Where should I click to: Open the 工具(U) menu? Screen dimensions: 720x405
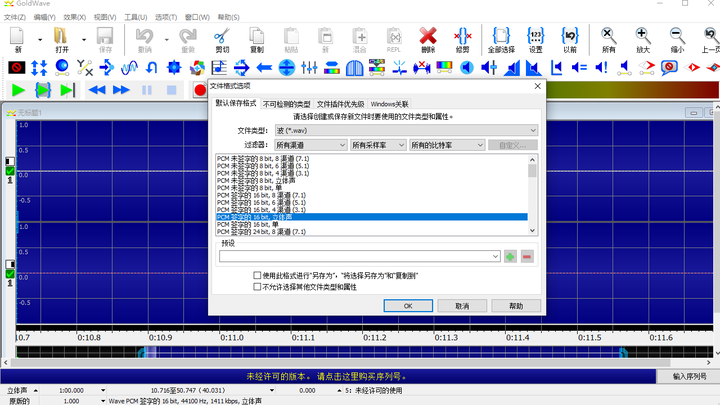[x=135, y=17]
